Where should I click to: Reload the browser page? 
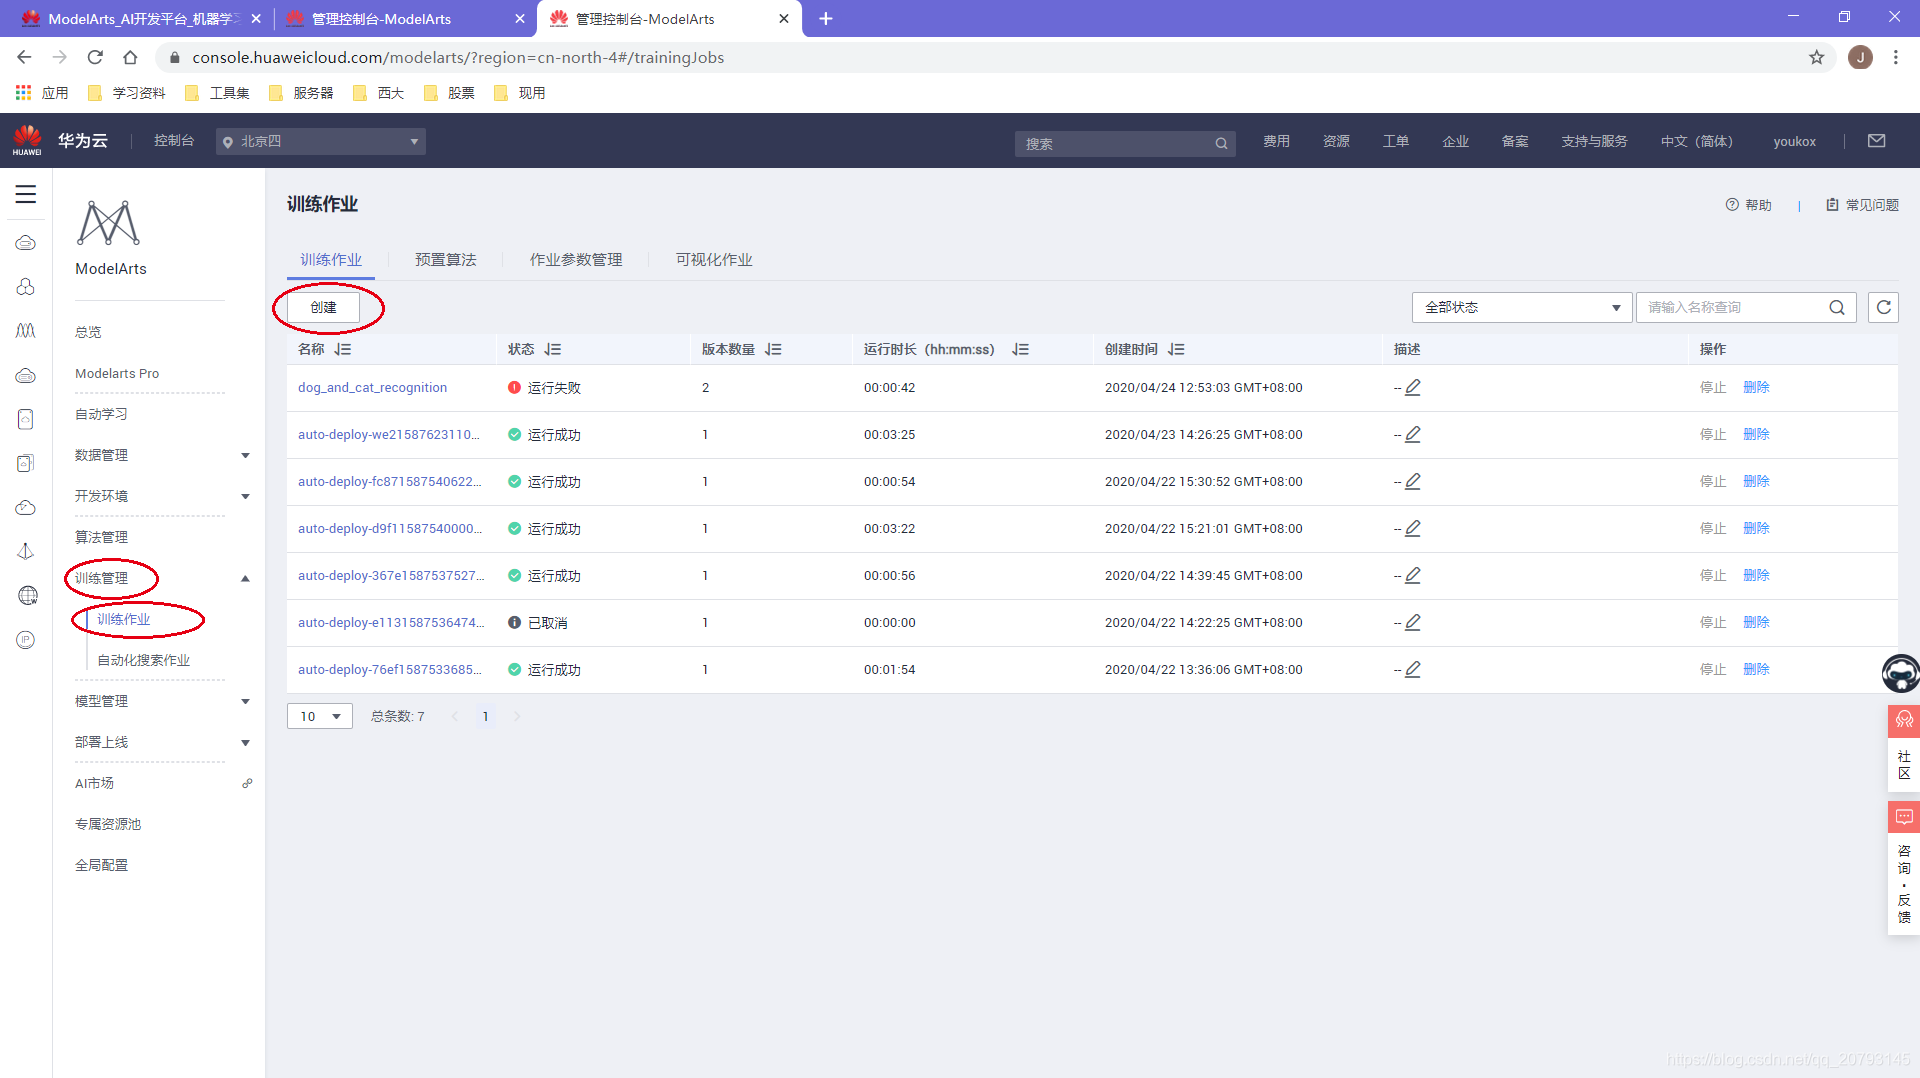95,57
